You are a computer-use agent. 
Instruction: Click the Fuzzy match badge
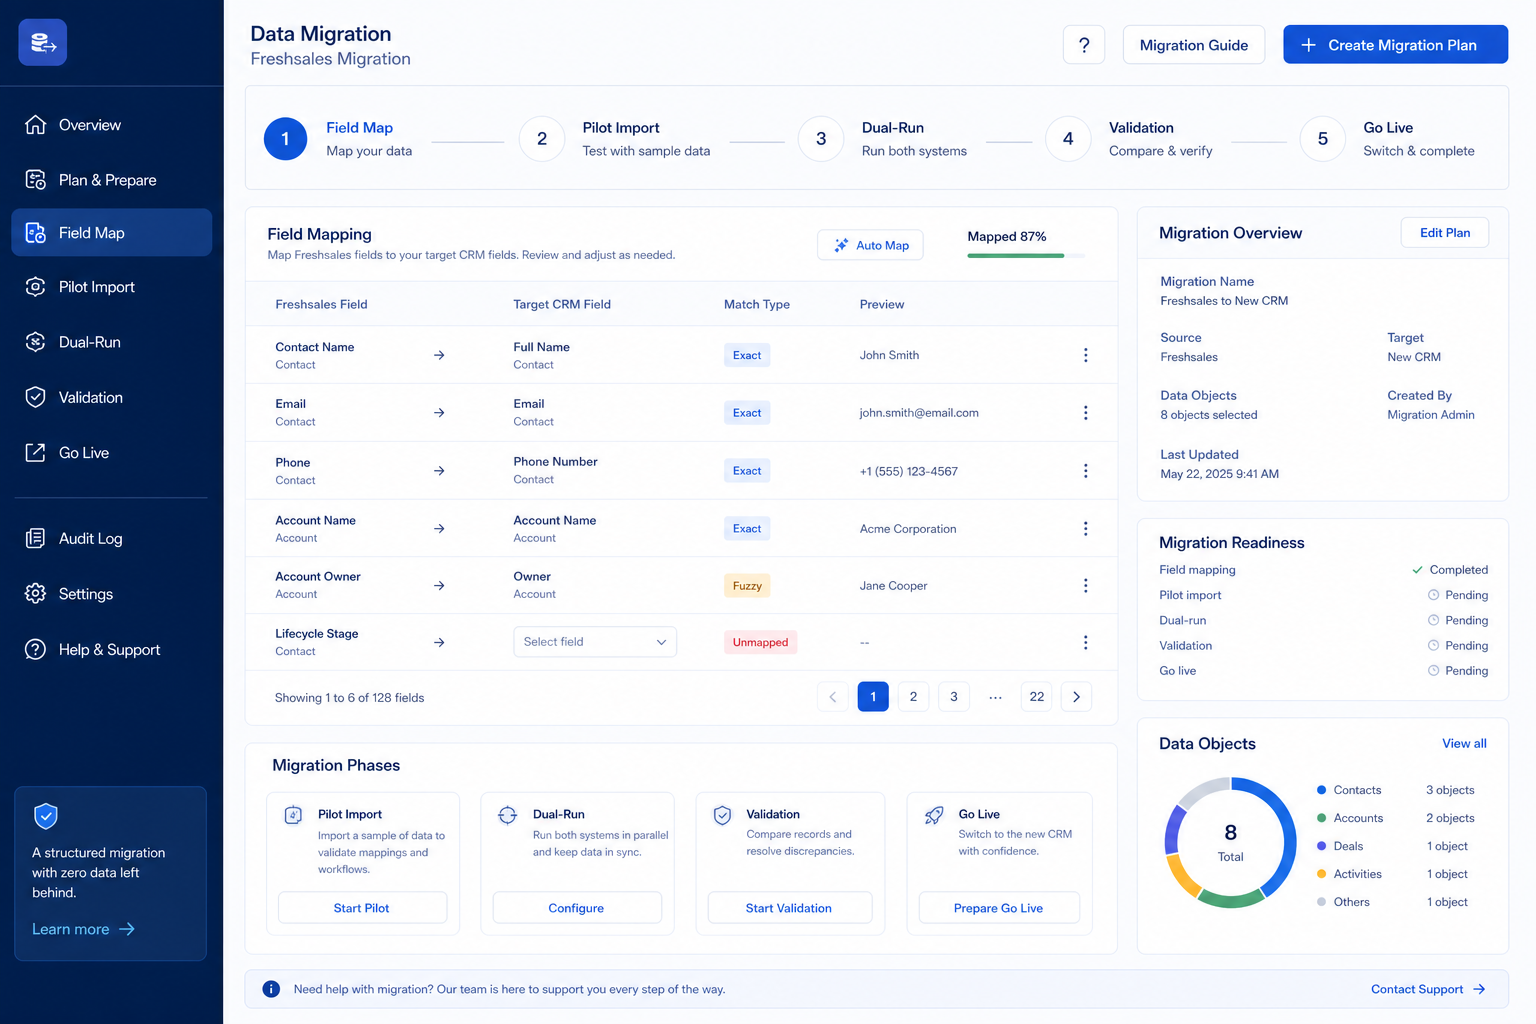tap(747, 586)
